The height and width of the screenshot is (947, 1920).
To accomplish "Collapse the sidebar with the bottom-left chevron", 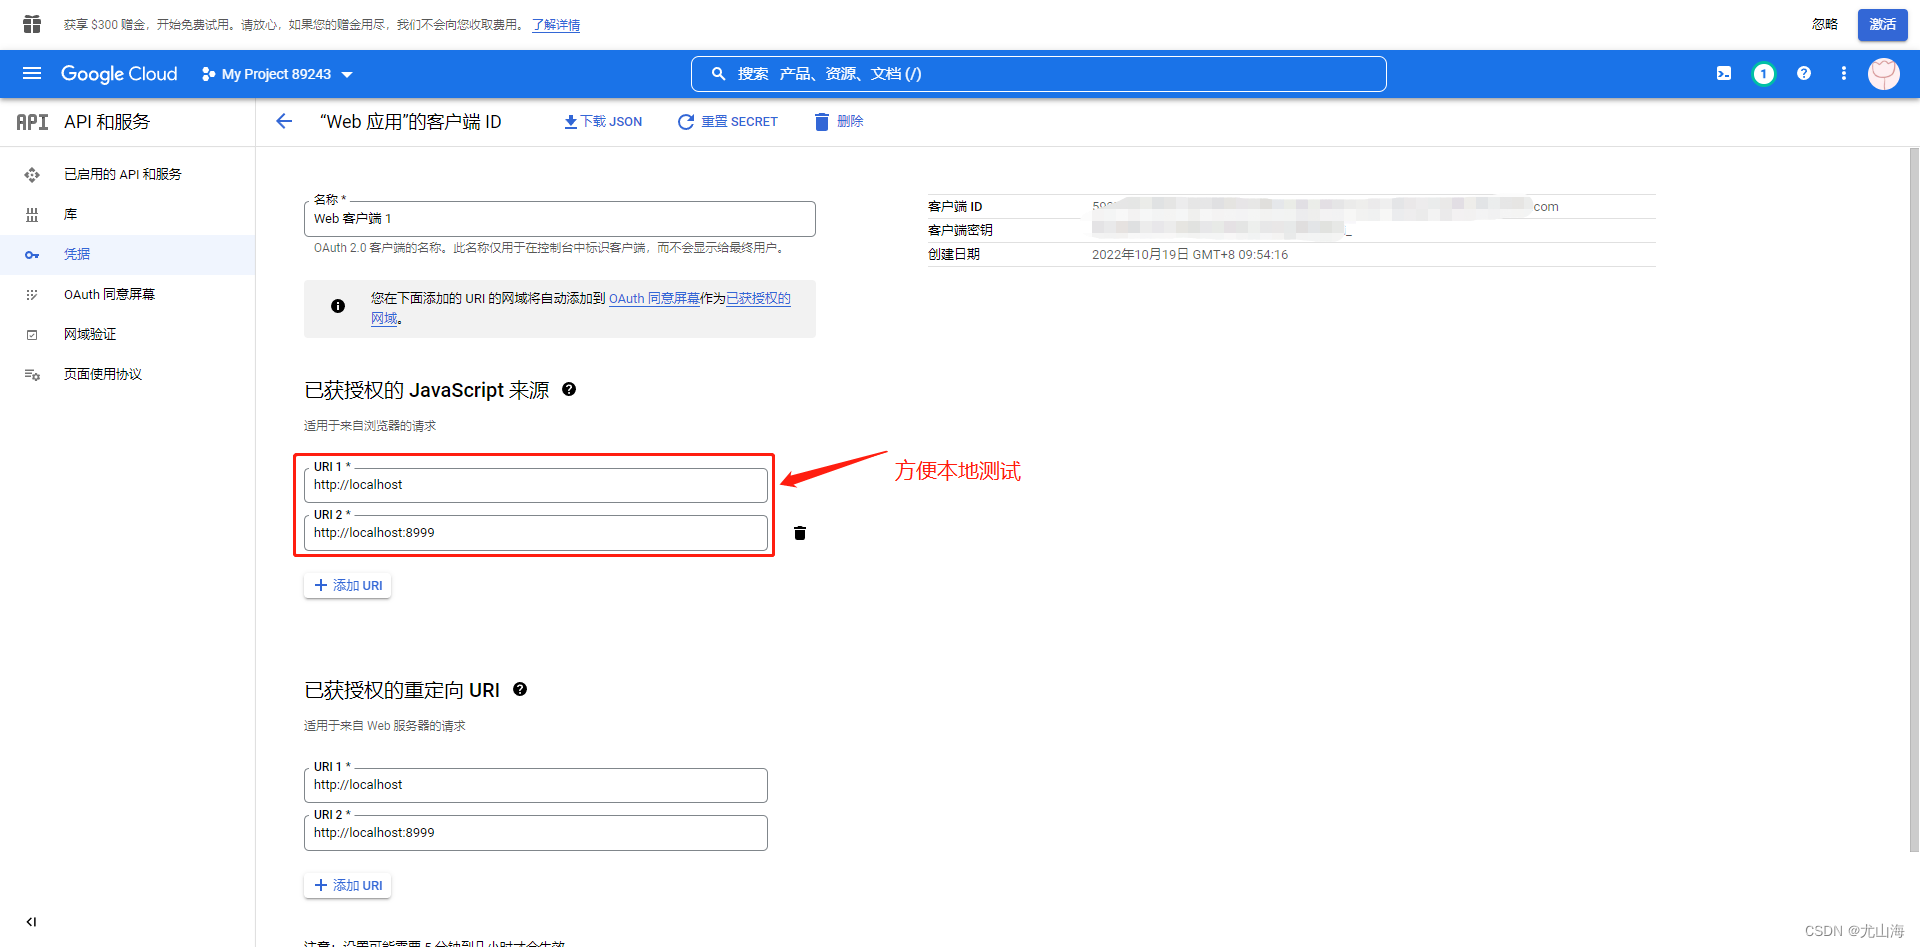I will [x=31, y=921].
